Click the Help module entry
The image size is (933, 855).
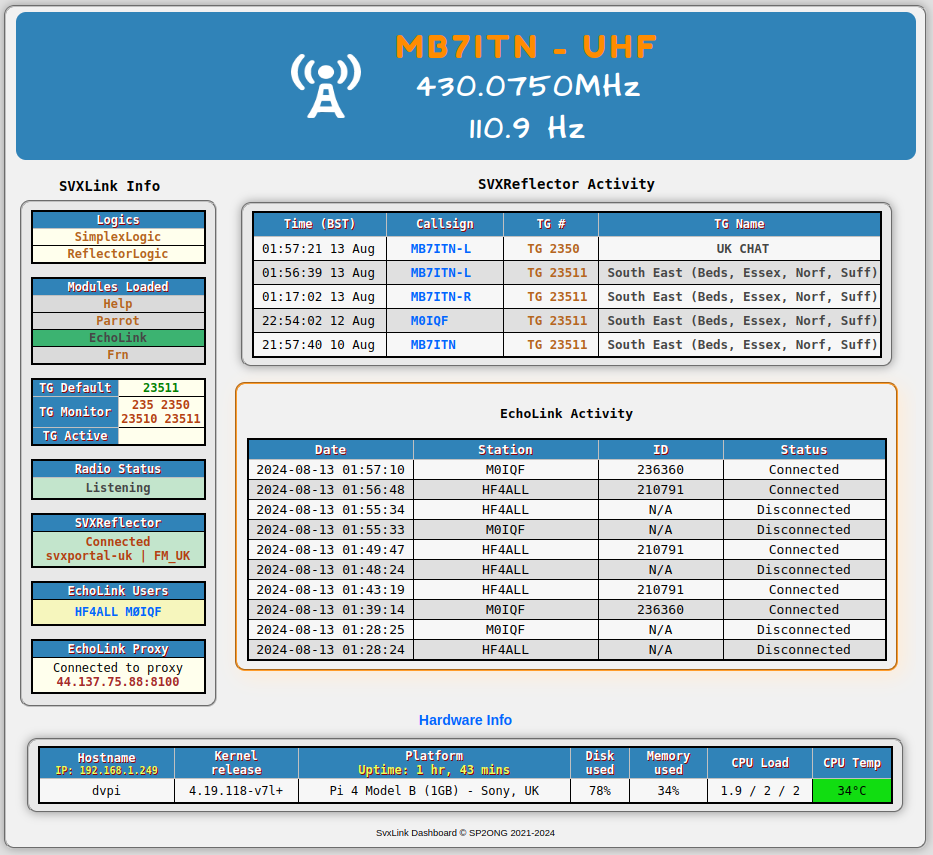pyautogui.click(x=118, y=304)
